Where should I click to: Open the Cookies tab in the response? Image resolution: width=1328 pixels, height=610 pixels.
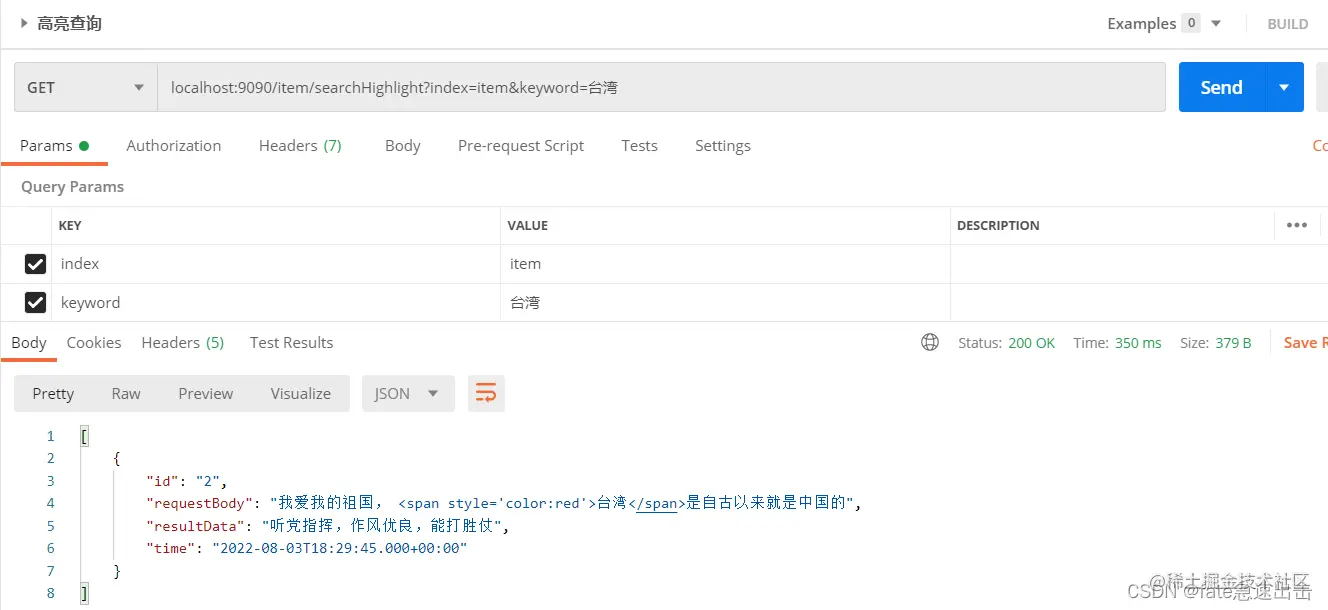[93, 342]
